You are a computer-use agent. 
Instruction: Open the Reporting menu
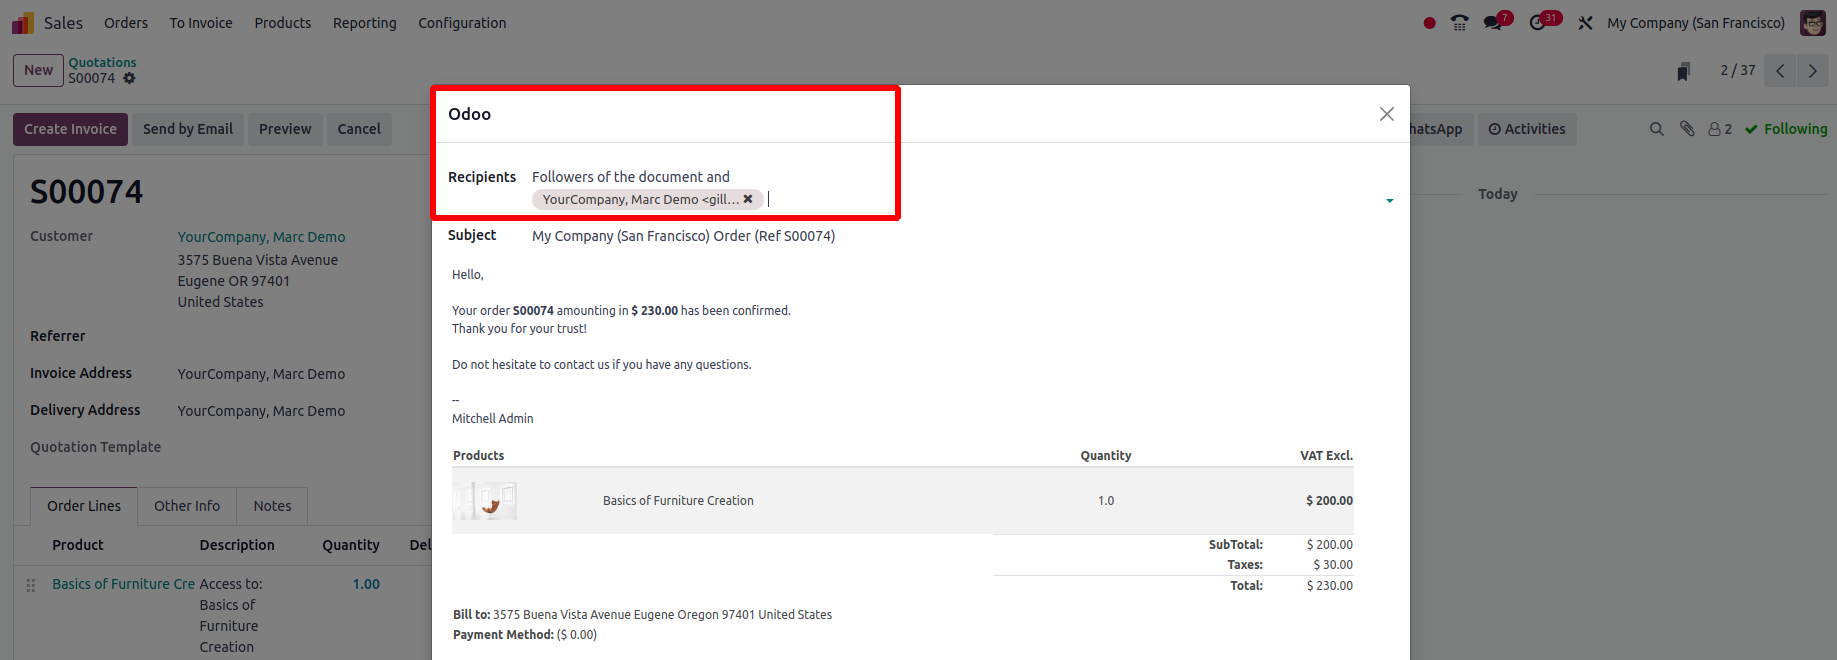click(x=364, y=23)
